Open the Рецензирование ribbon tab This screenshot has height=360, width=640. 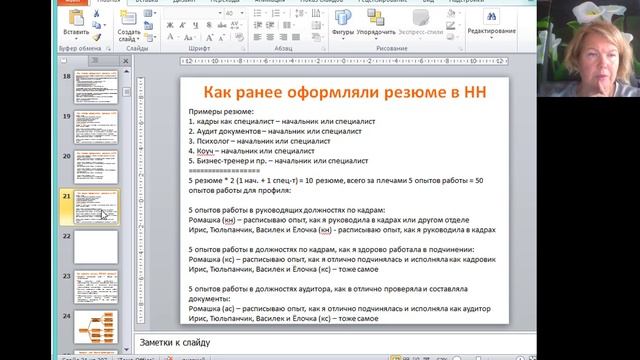[382, 2]
